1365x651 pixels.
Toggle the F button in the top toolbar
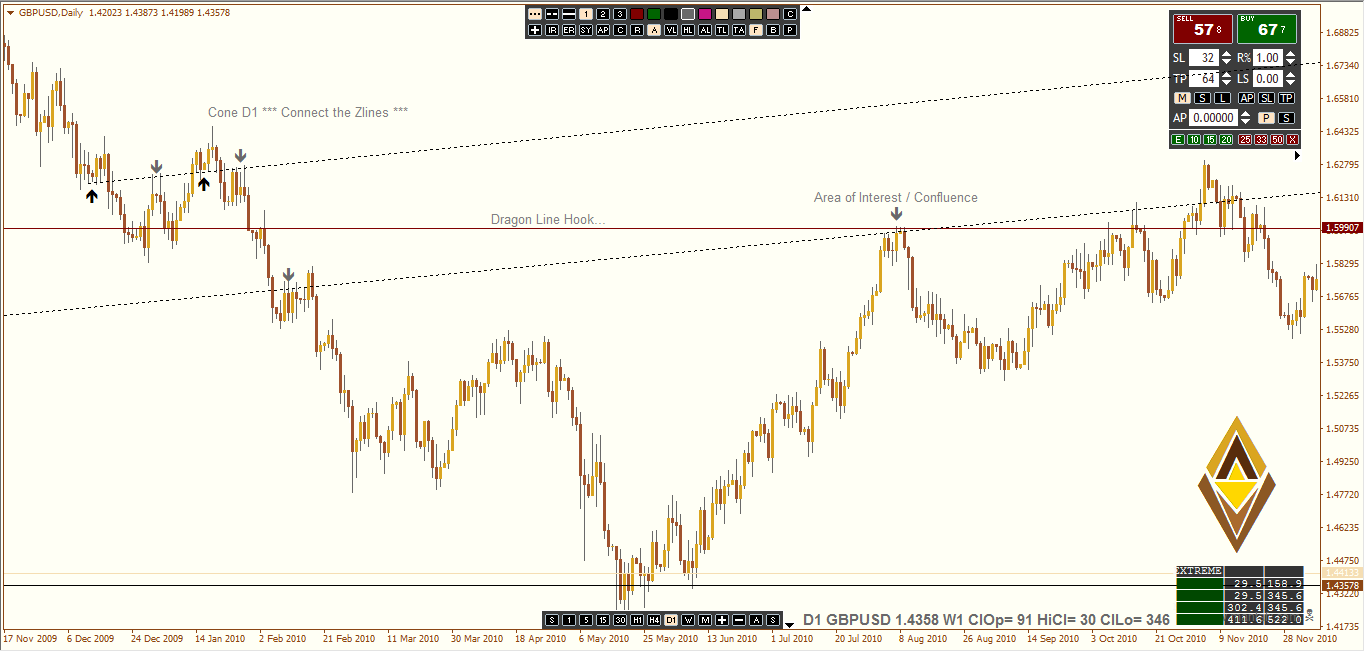[x=756, y=29]
